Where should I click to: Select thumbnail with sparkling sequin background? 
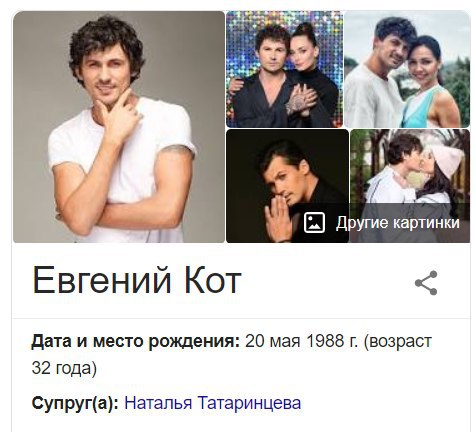pyautogui.click(x=284, y=69)
